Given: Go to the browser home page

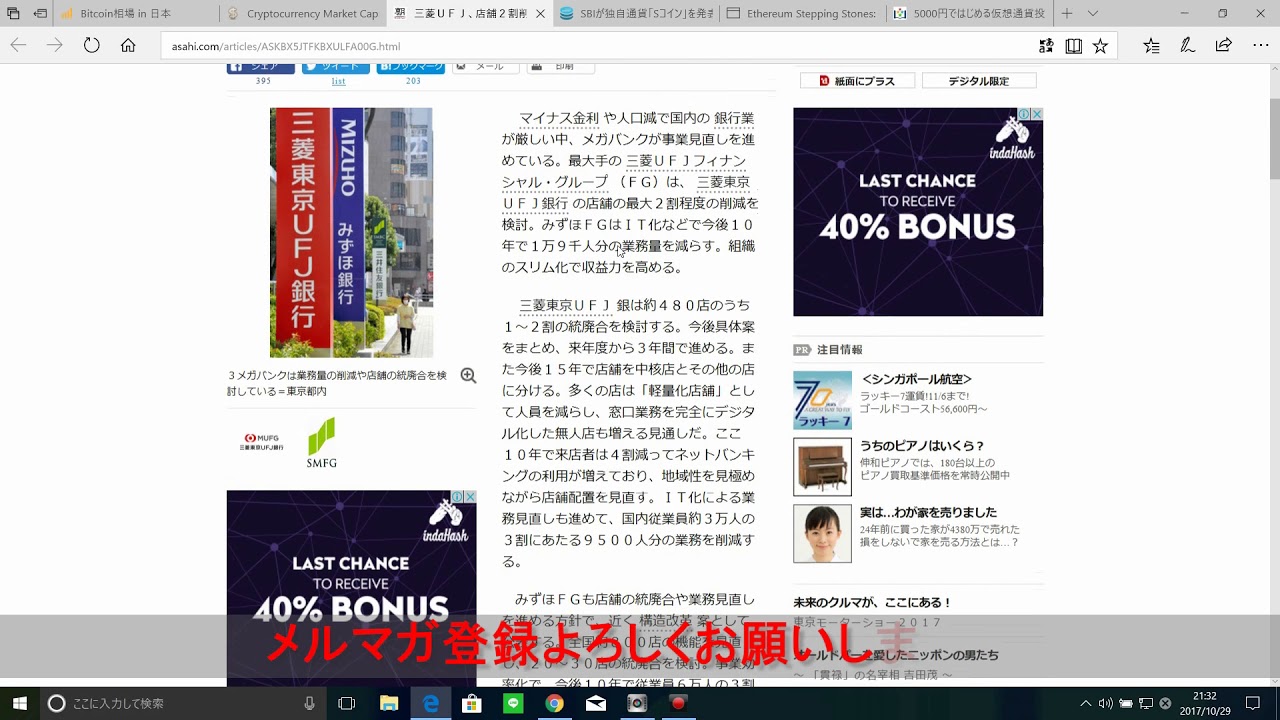Looking at the screenshot, I should tap(128, 45).
